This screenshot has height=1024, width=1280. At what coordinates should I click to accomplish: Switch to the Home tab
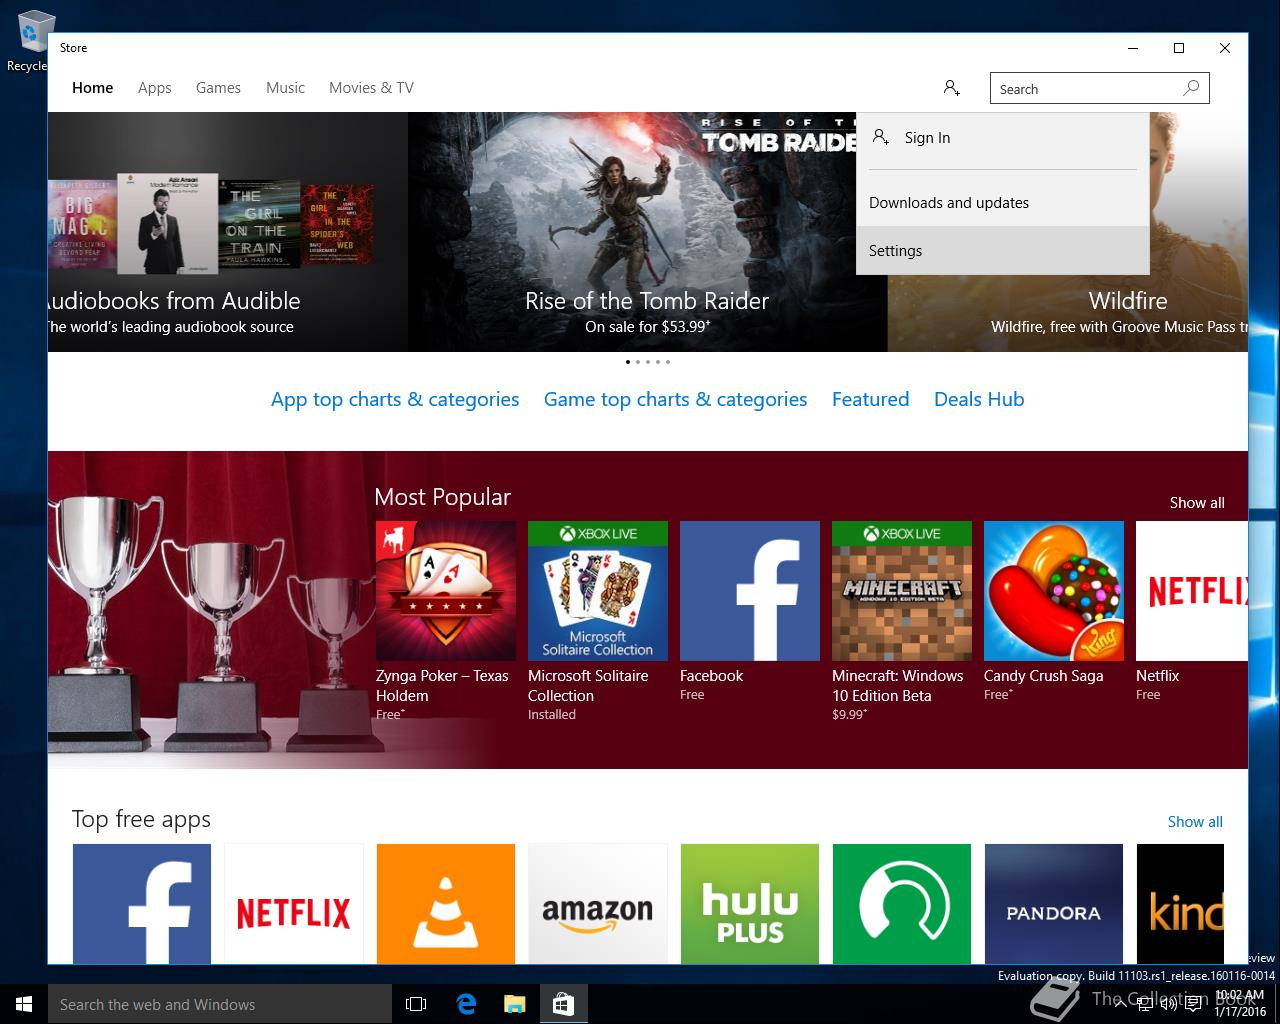point(92,88)
